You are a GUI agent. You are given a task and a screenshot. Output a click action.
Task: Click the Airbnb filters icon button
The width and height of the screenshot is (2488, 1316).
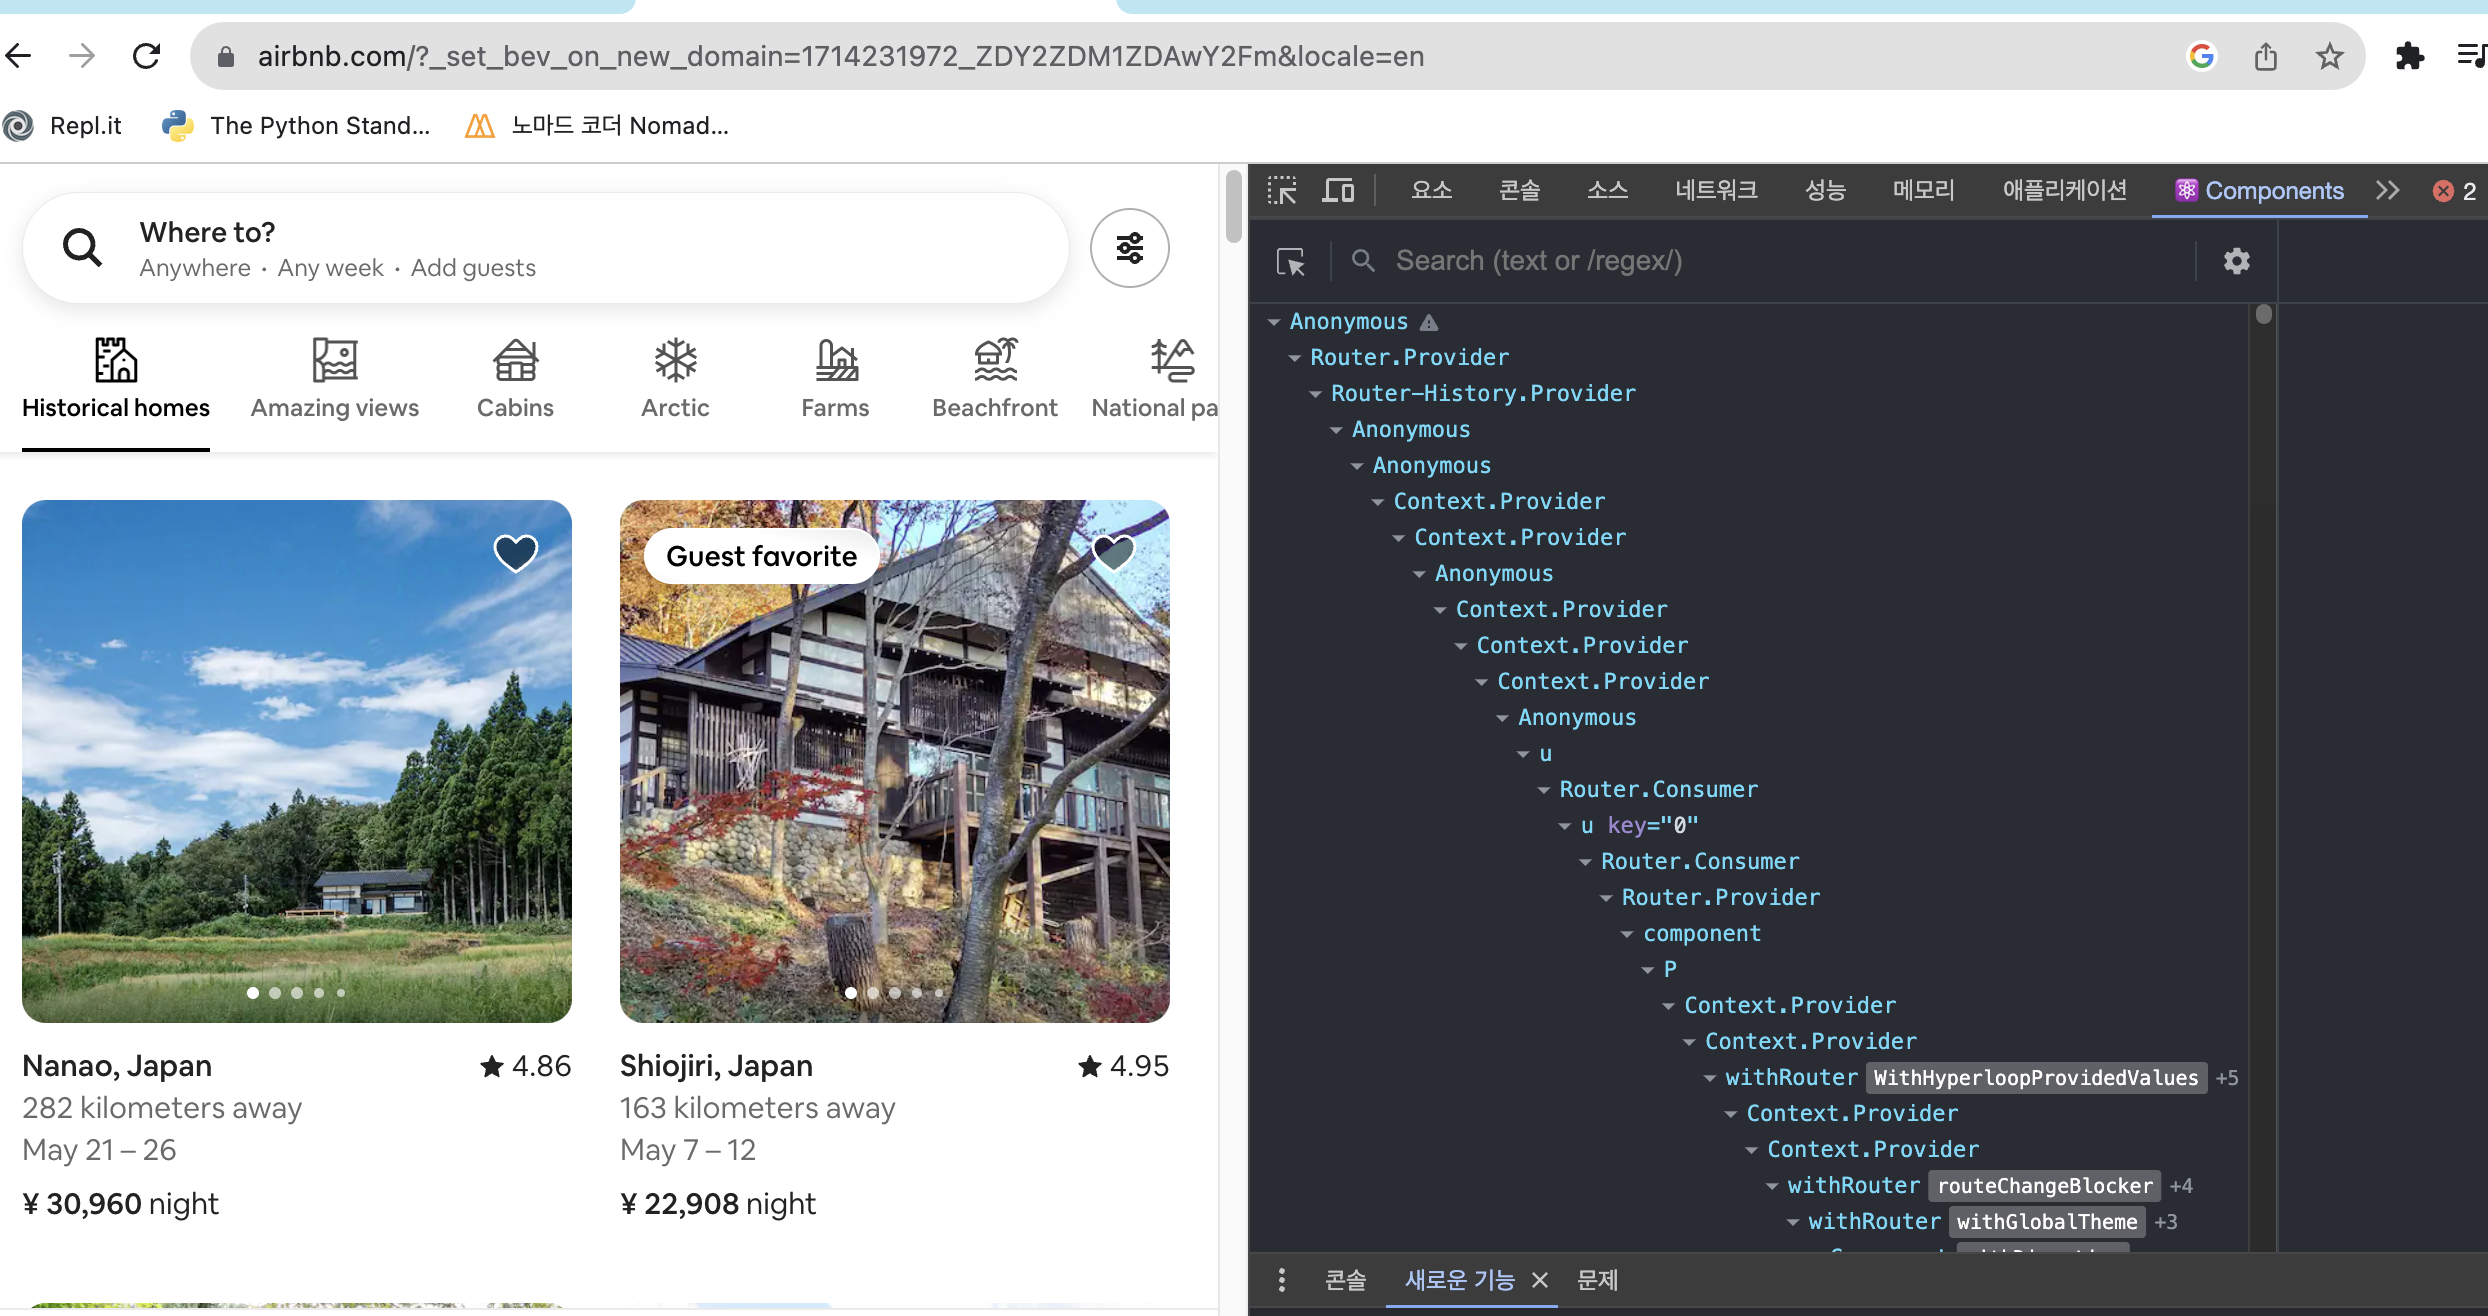click(1129, 248)
